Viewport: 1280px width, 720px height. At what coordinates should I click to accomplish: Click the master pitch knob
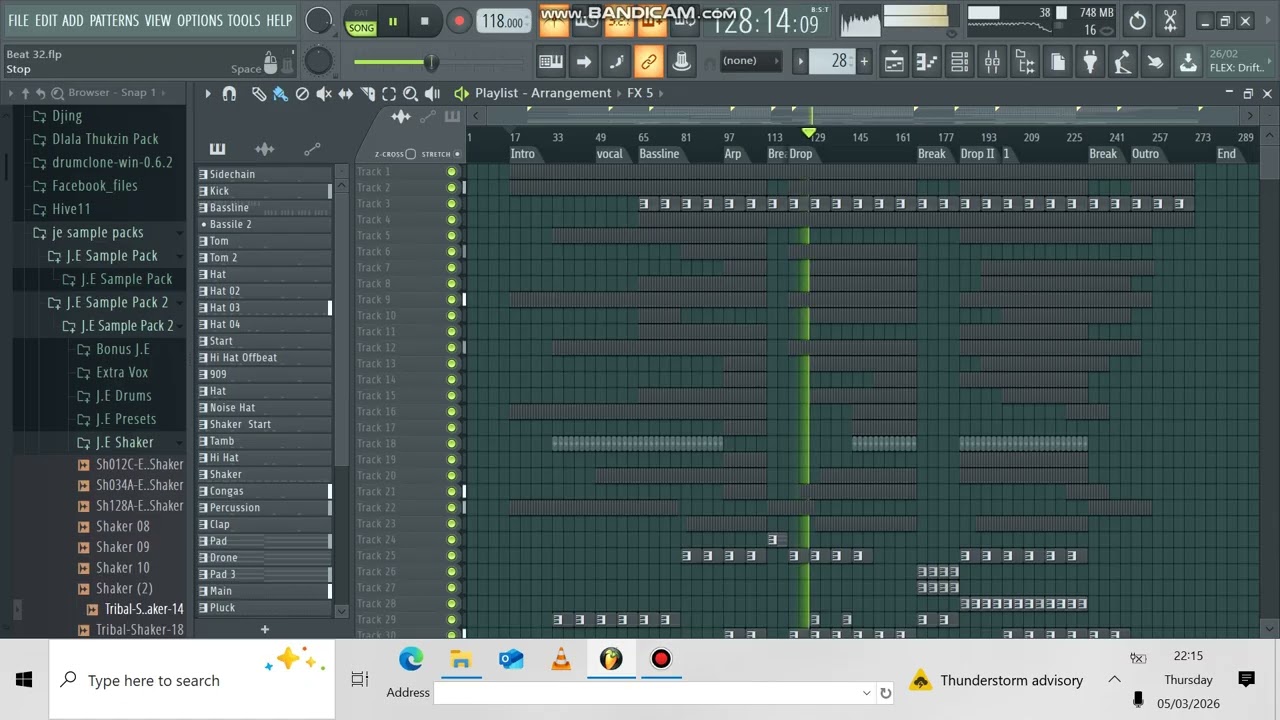[318, 62]
